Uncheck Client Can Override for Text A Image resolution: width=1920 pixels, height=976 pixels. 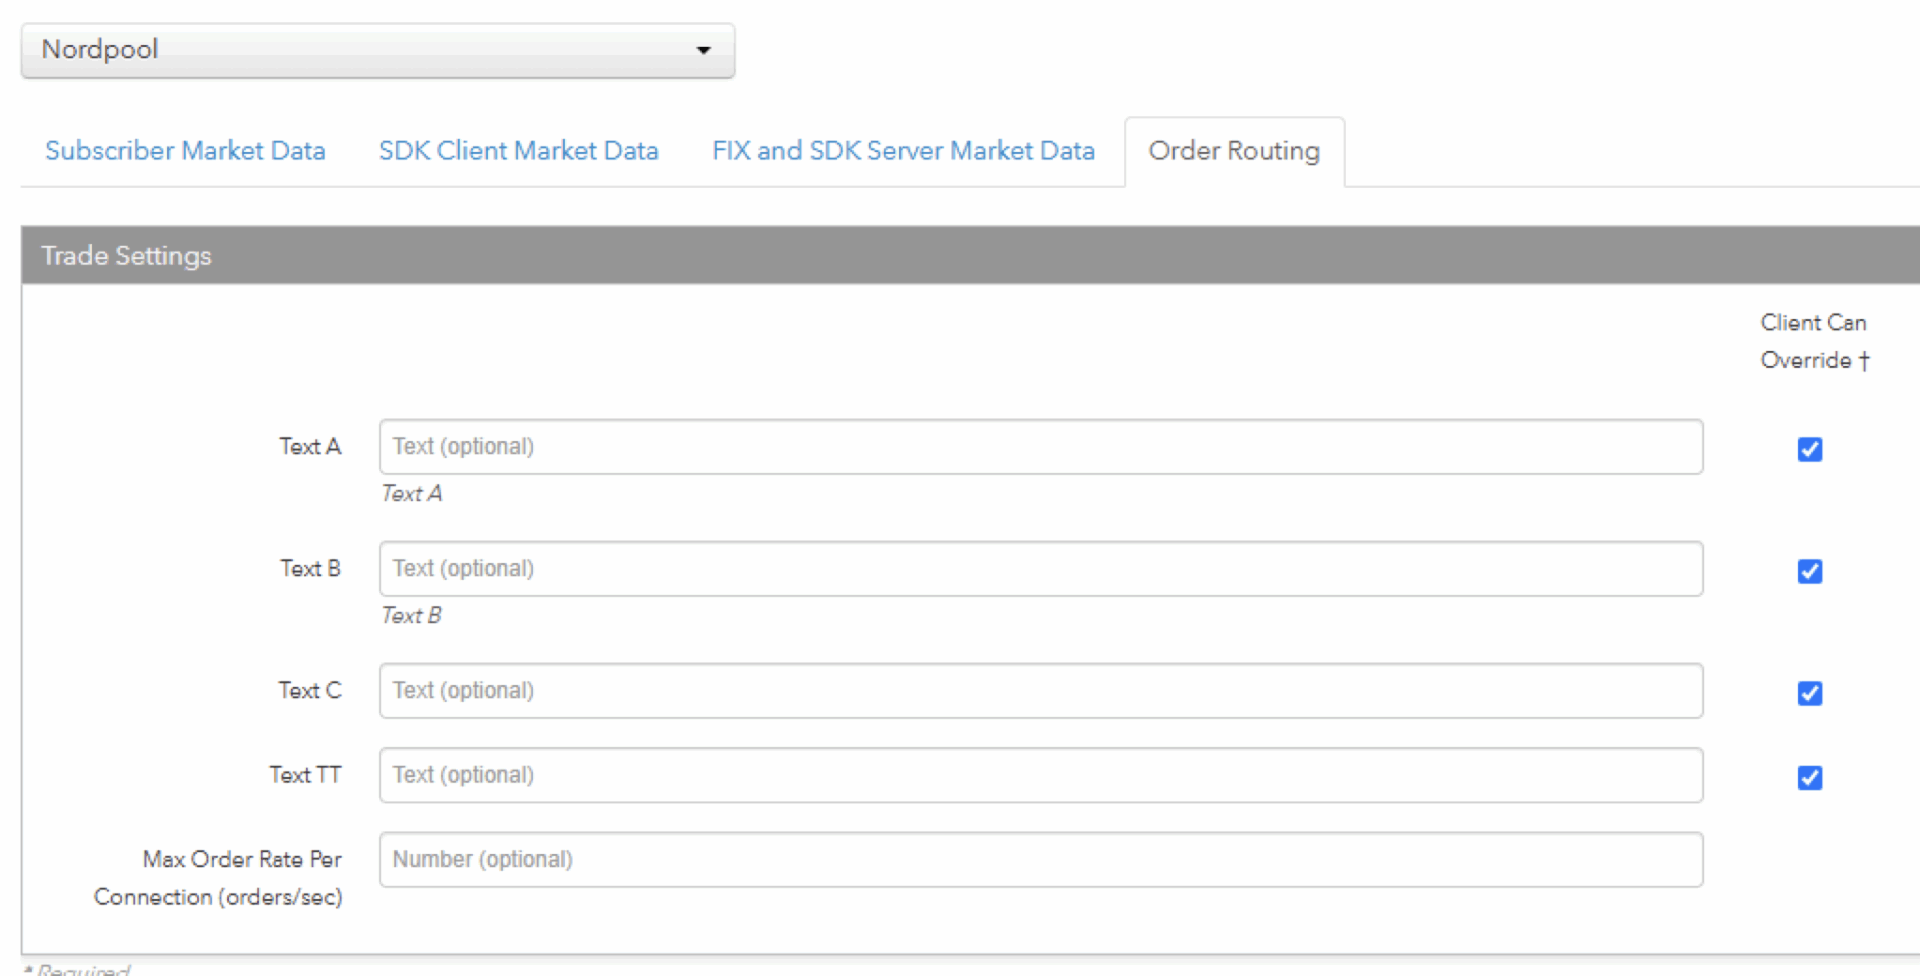1809,449
